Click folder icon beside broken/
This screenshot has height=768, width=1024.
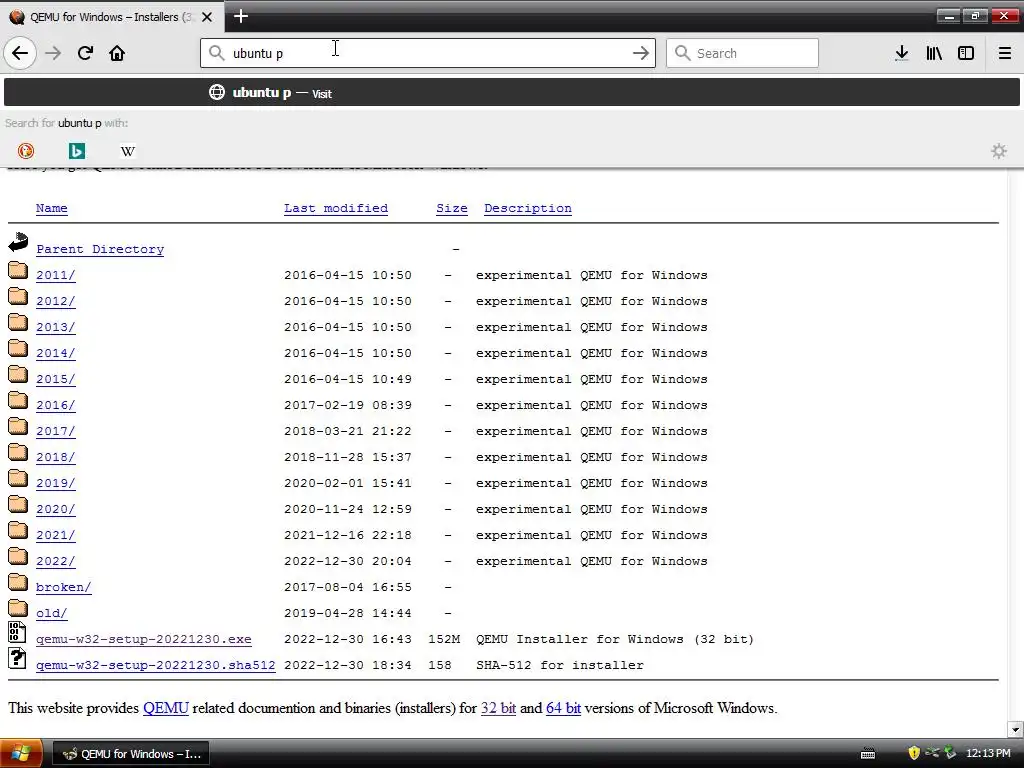click(x=18, y=583)
